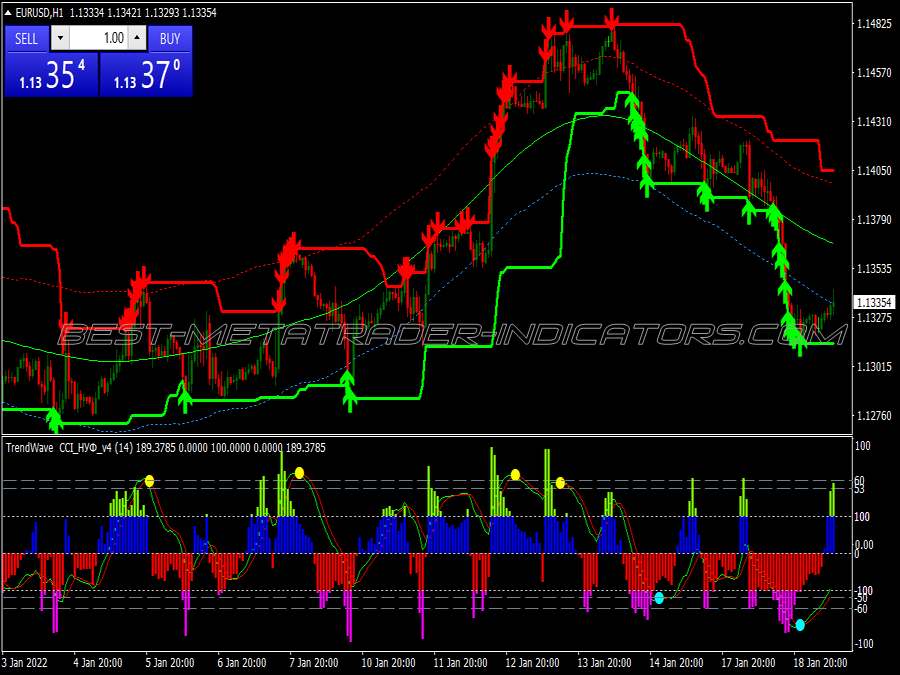The width and height of the screenshot is (900, 675).
Task: Click the 6 Jan 20:00 time label
Action: point(242,662)
